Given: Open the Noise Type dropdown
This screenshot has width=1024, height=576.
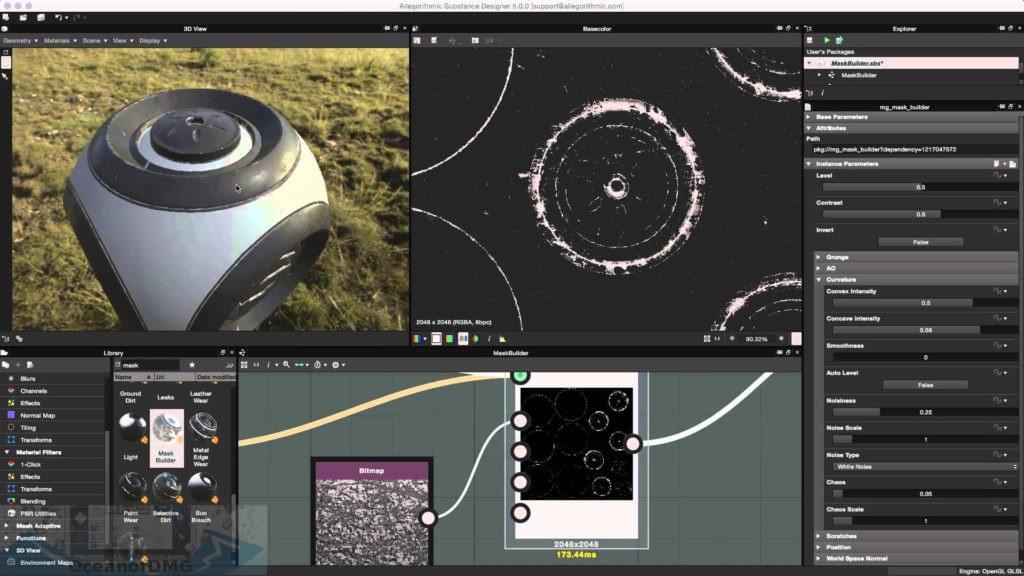Looking at the screenshot, I should click(x=924, y=467).
